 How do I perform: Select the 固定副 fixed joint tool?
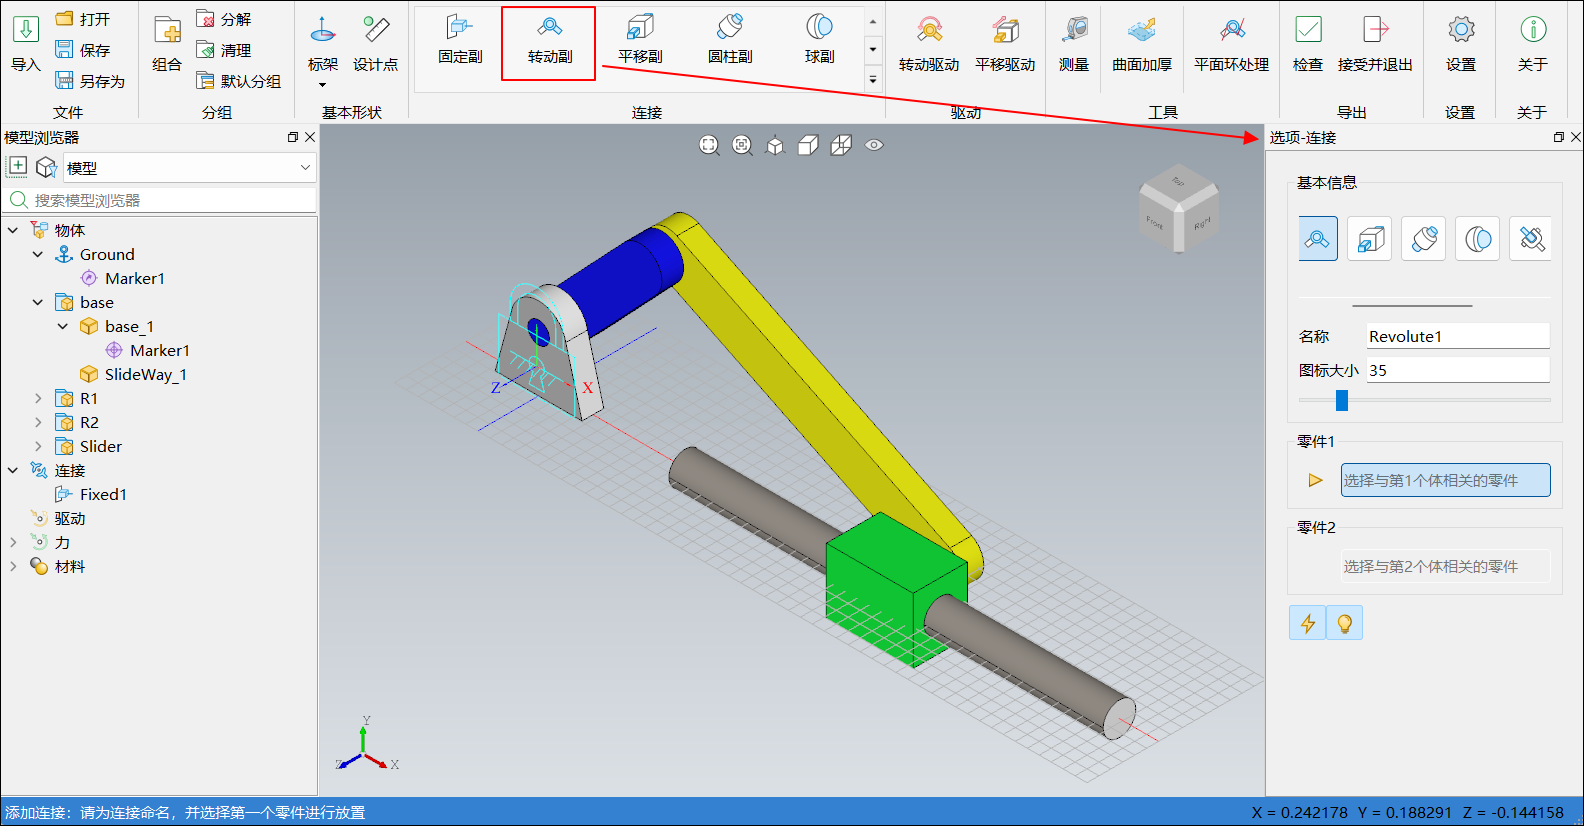(460, 41)
